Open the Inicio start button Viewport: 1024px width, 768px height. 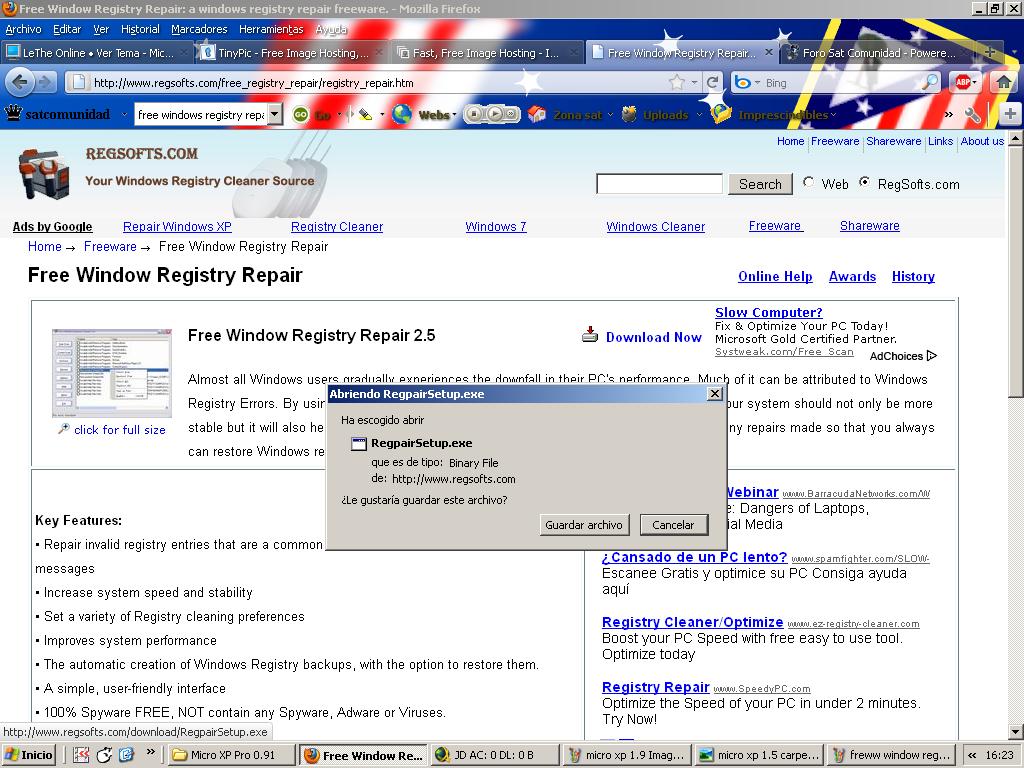coord(29,755)
